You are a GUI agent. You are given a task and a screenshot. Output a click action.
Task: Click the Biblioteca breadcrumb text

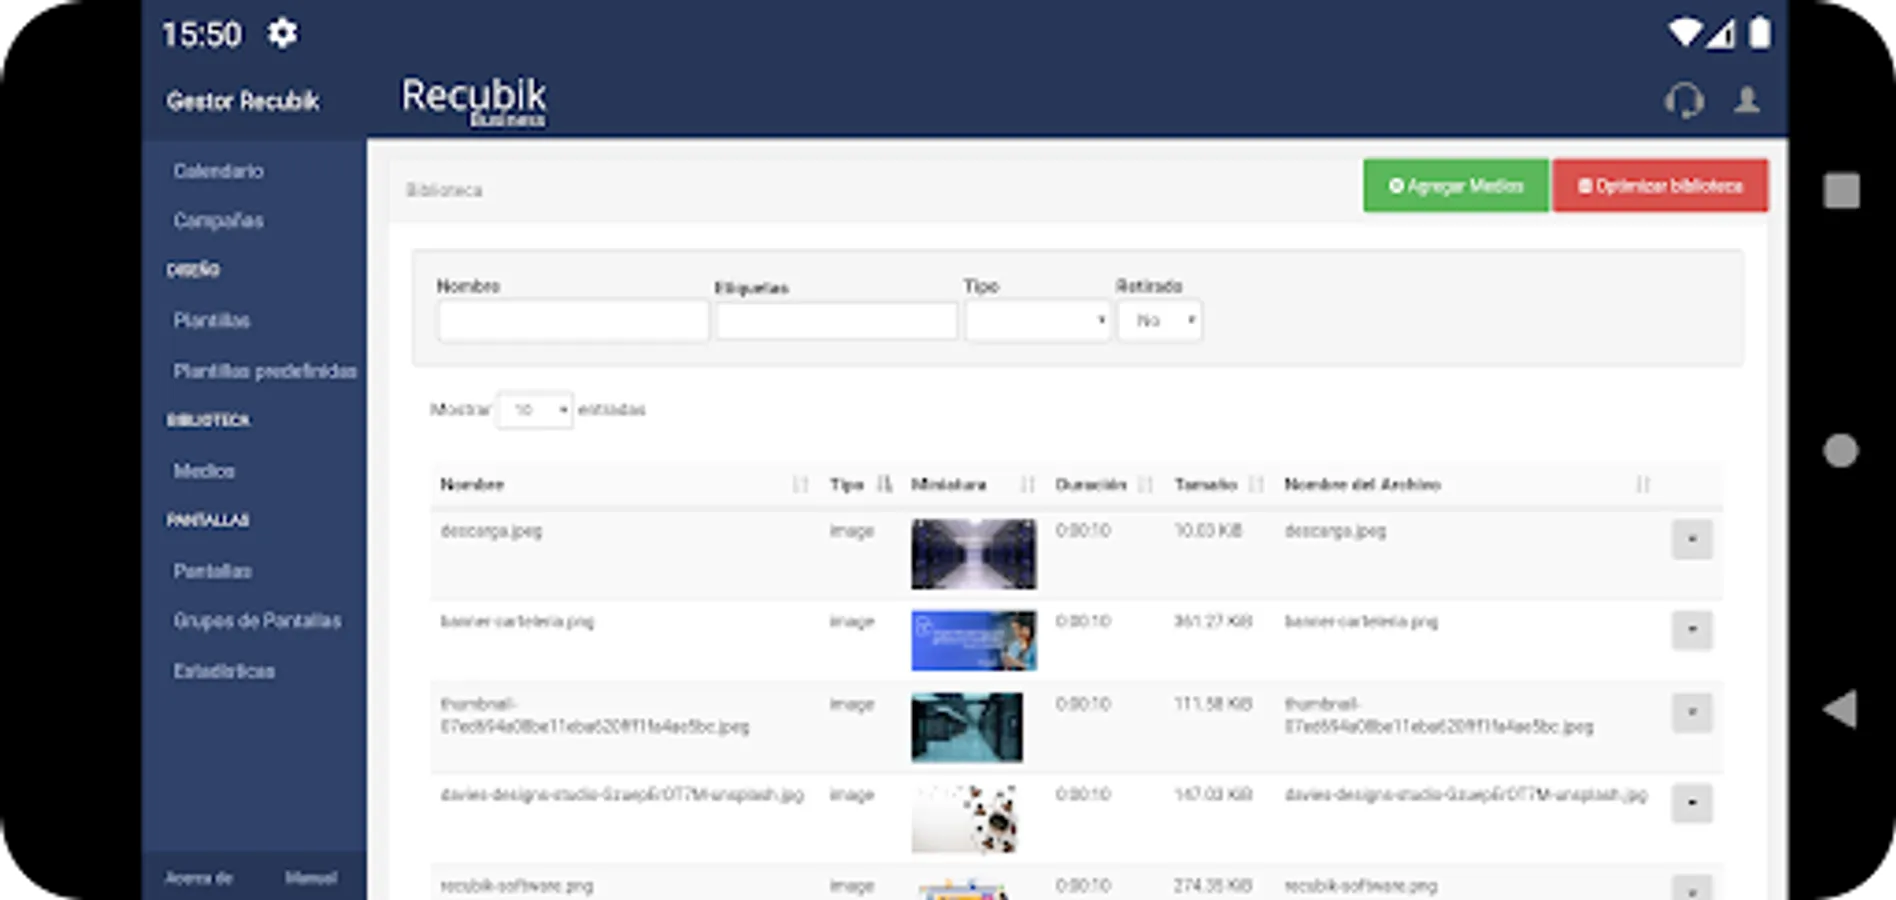[x=444, y=190]
